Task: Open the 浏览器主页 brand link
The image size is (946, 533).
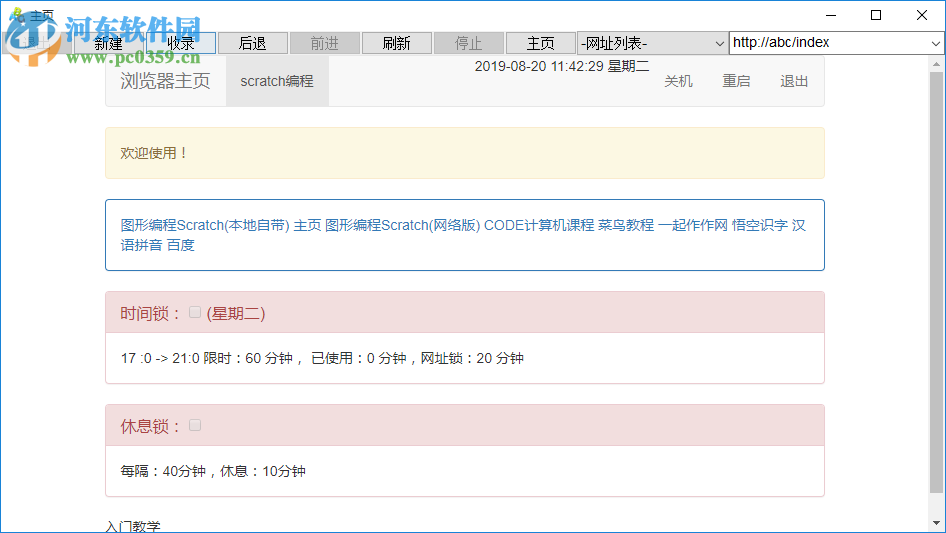Action: click(x=165, y=81)
